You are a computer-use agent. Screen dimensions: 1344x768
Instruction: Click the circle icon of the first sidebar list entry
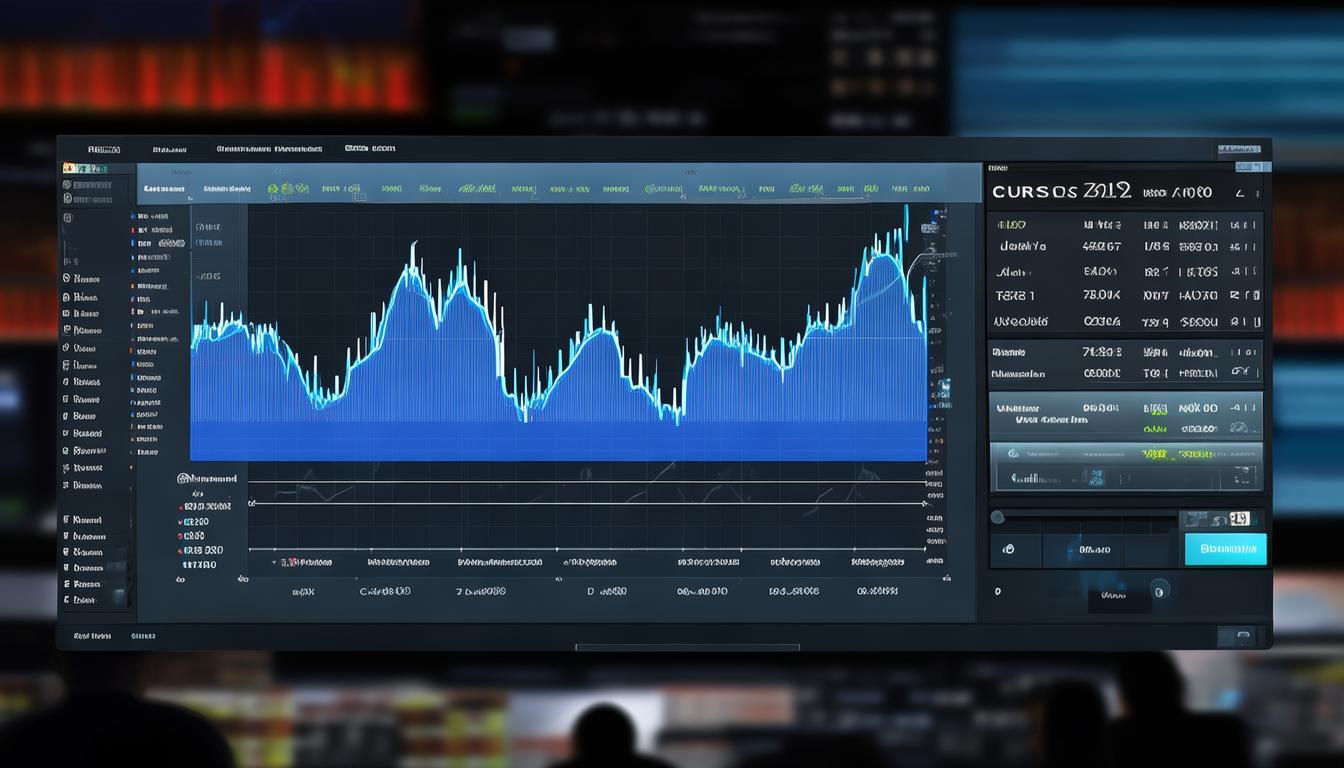(x=67, y=280)
